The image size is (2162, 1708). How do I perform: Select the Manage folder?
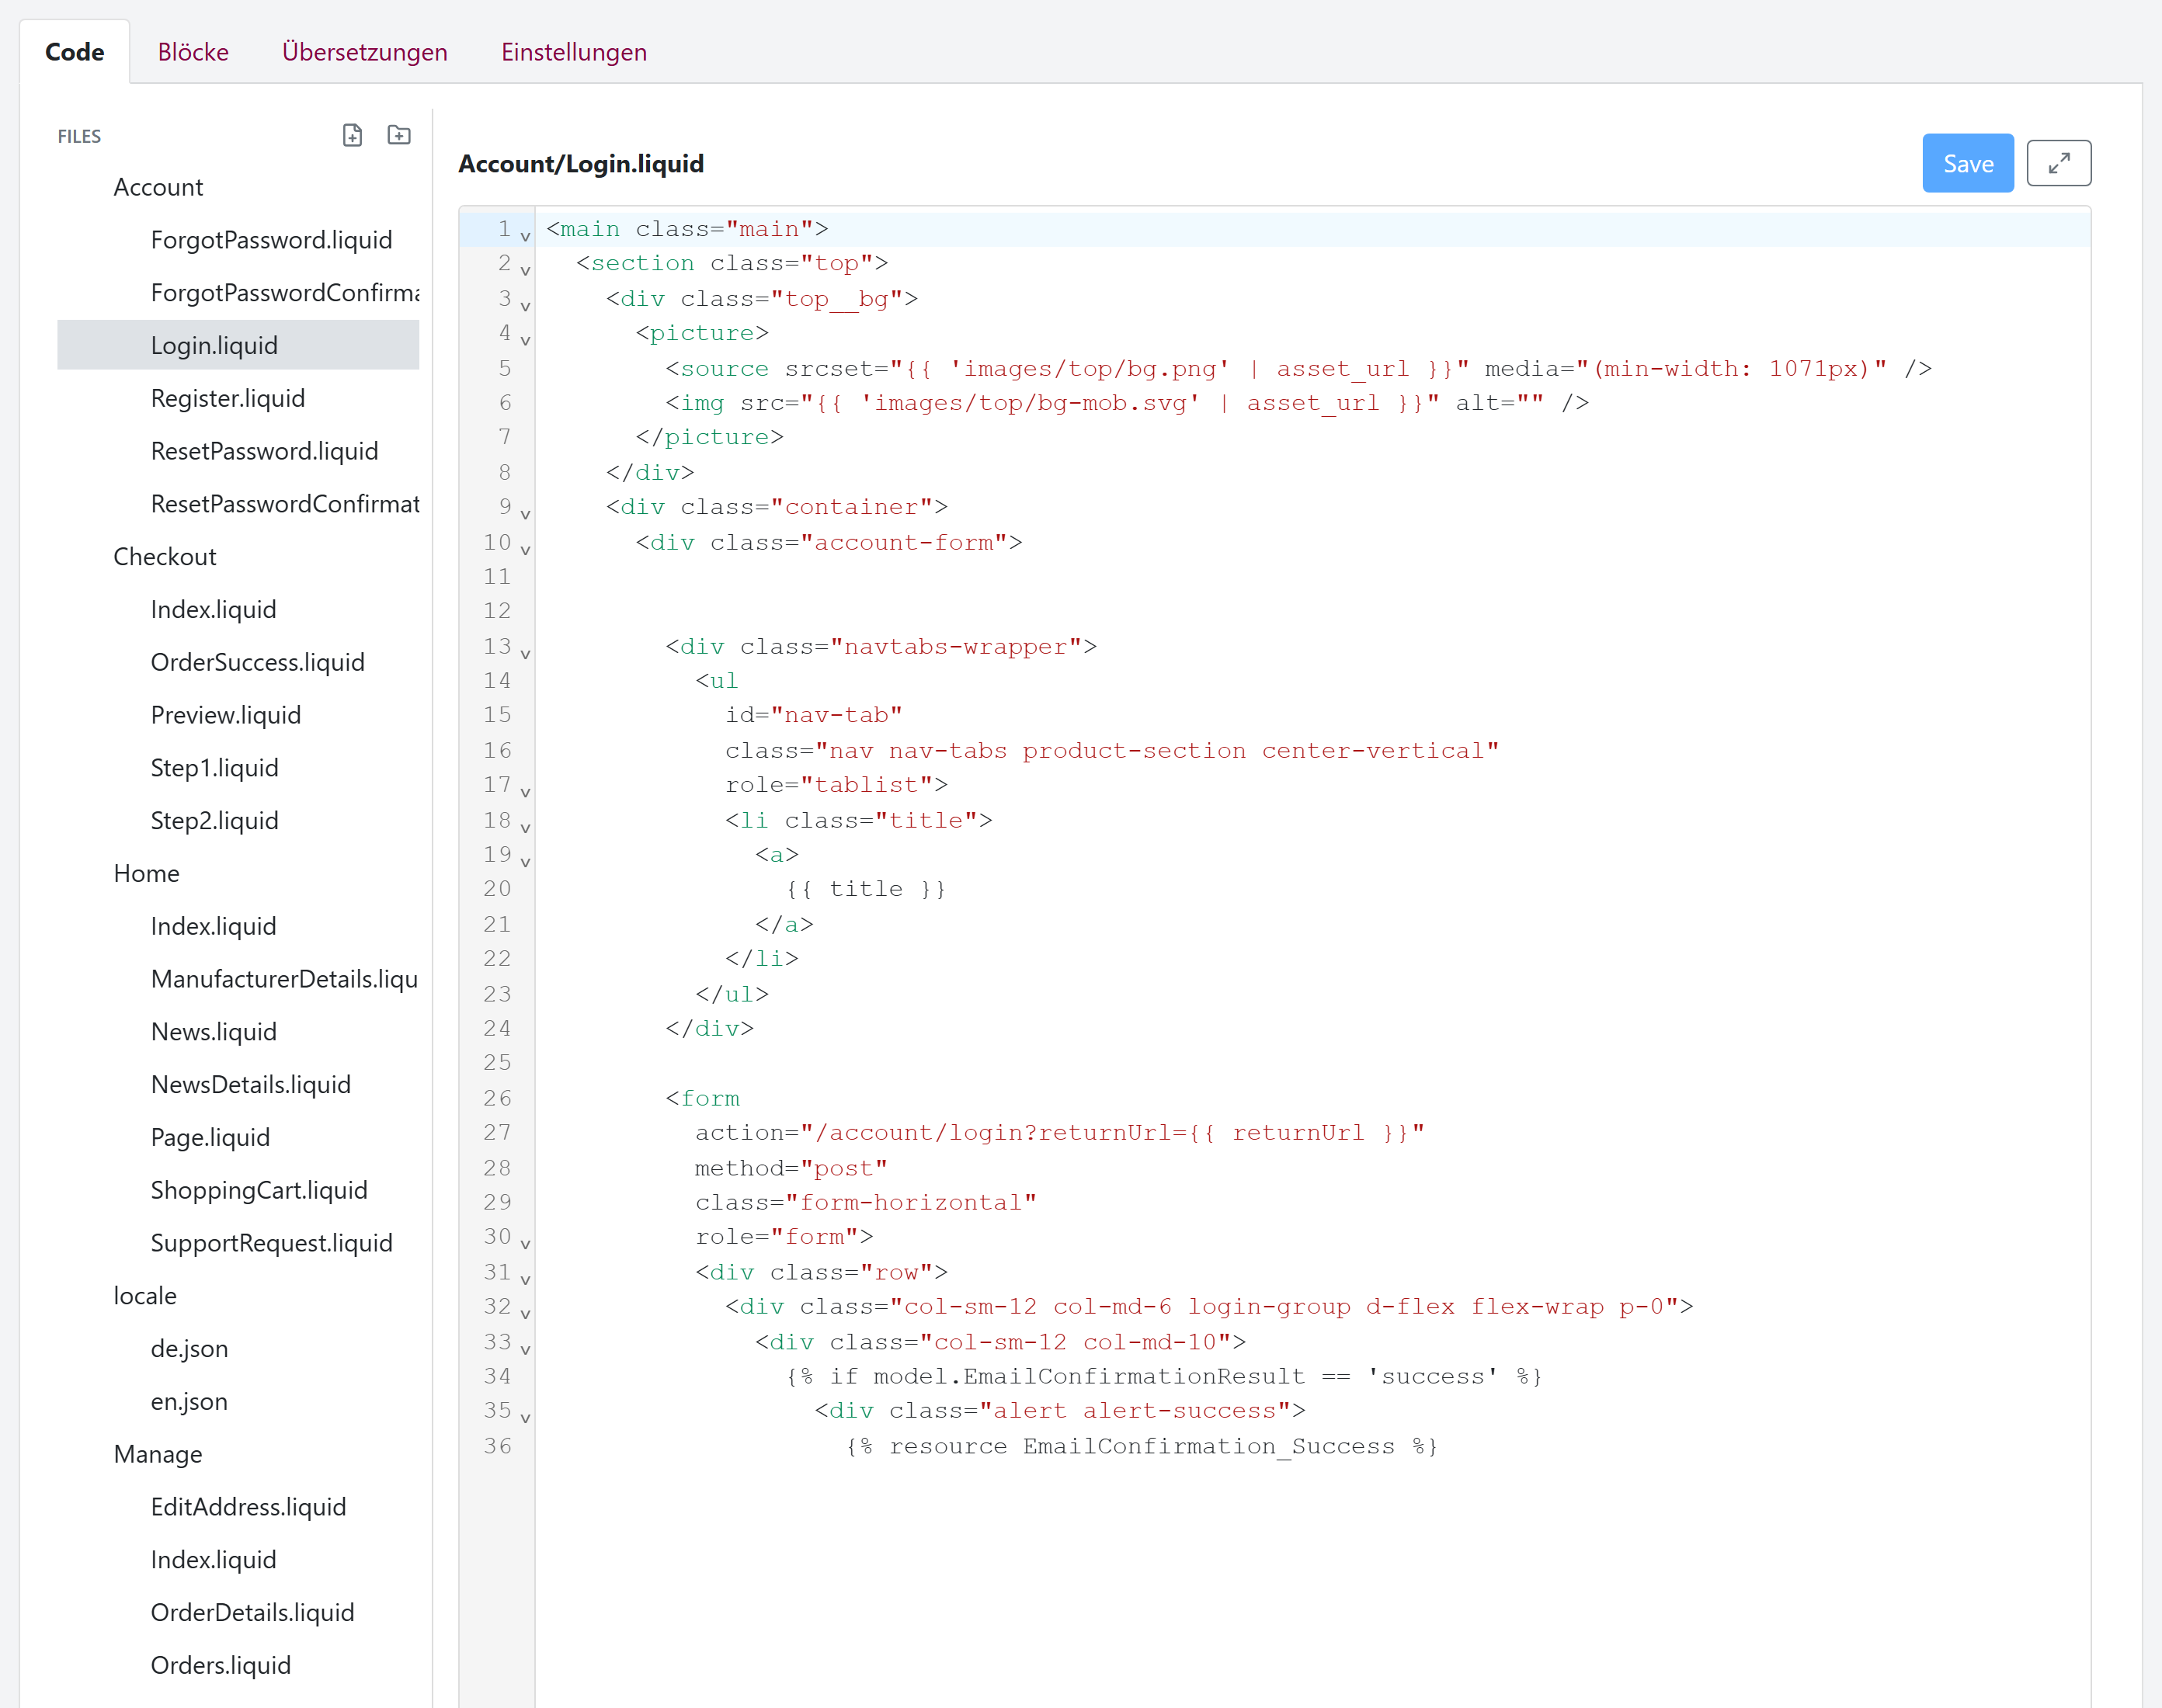[157, 1454]
